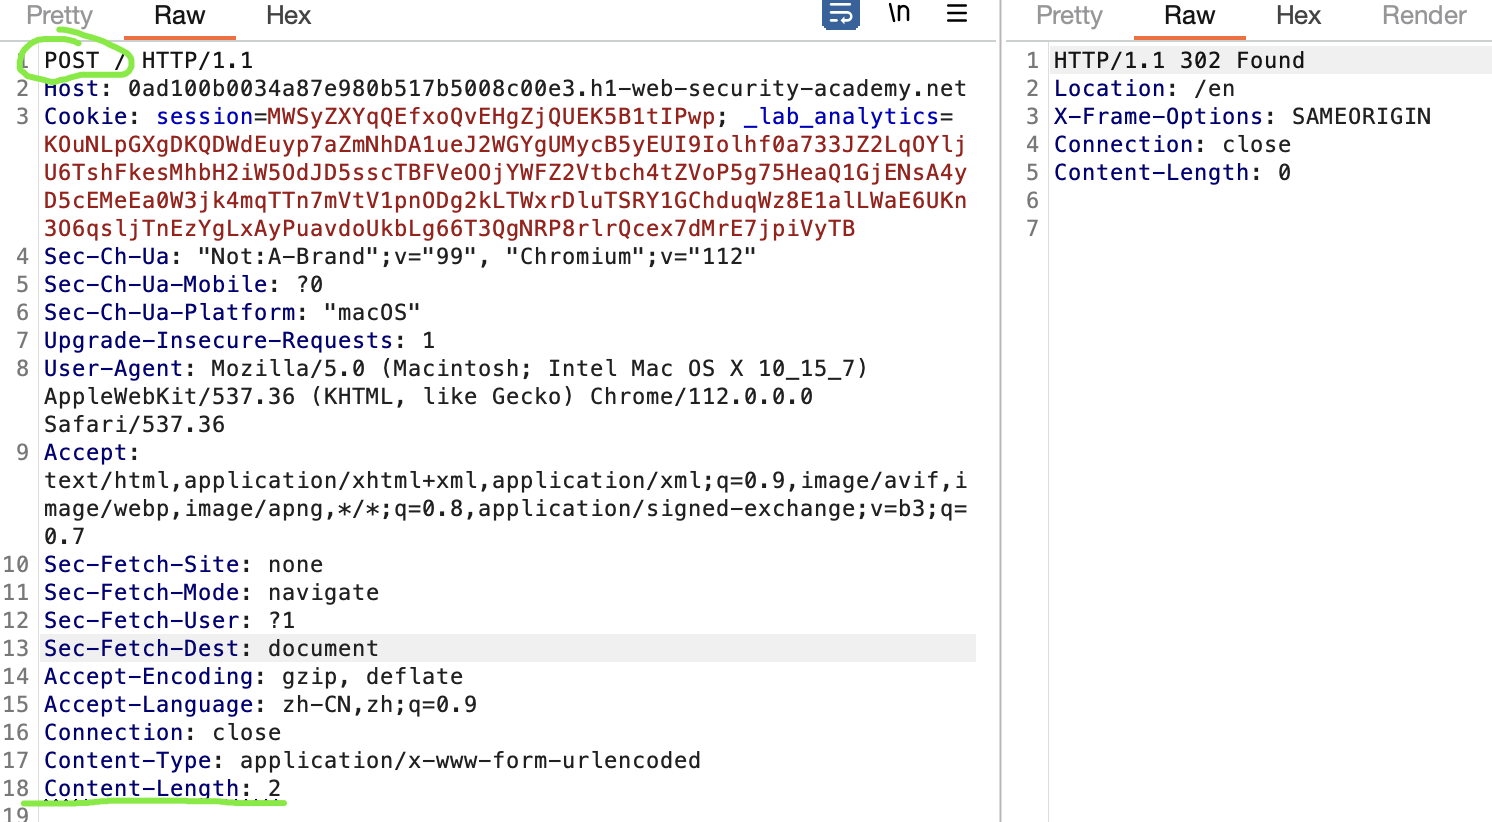This screenshot has width=1492, height=822.
Task: Click the Host header name in the request
Action: point(71,88)
